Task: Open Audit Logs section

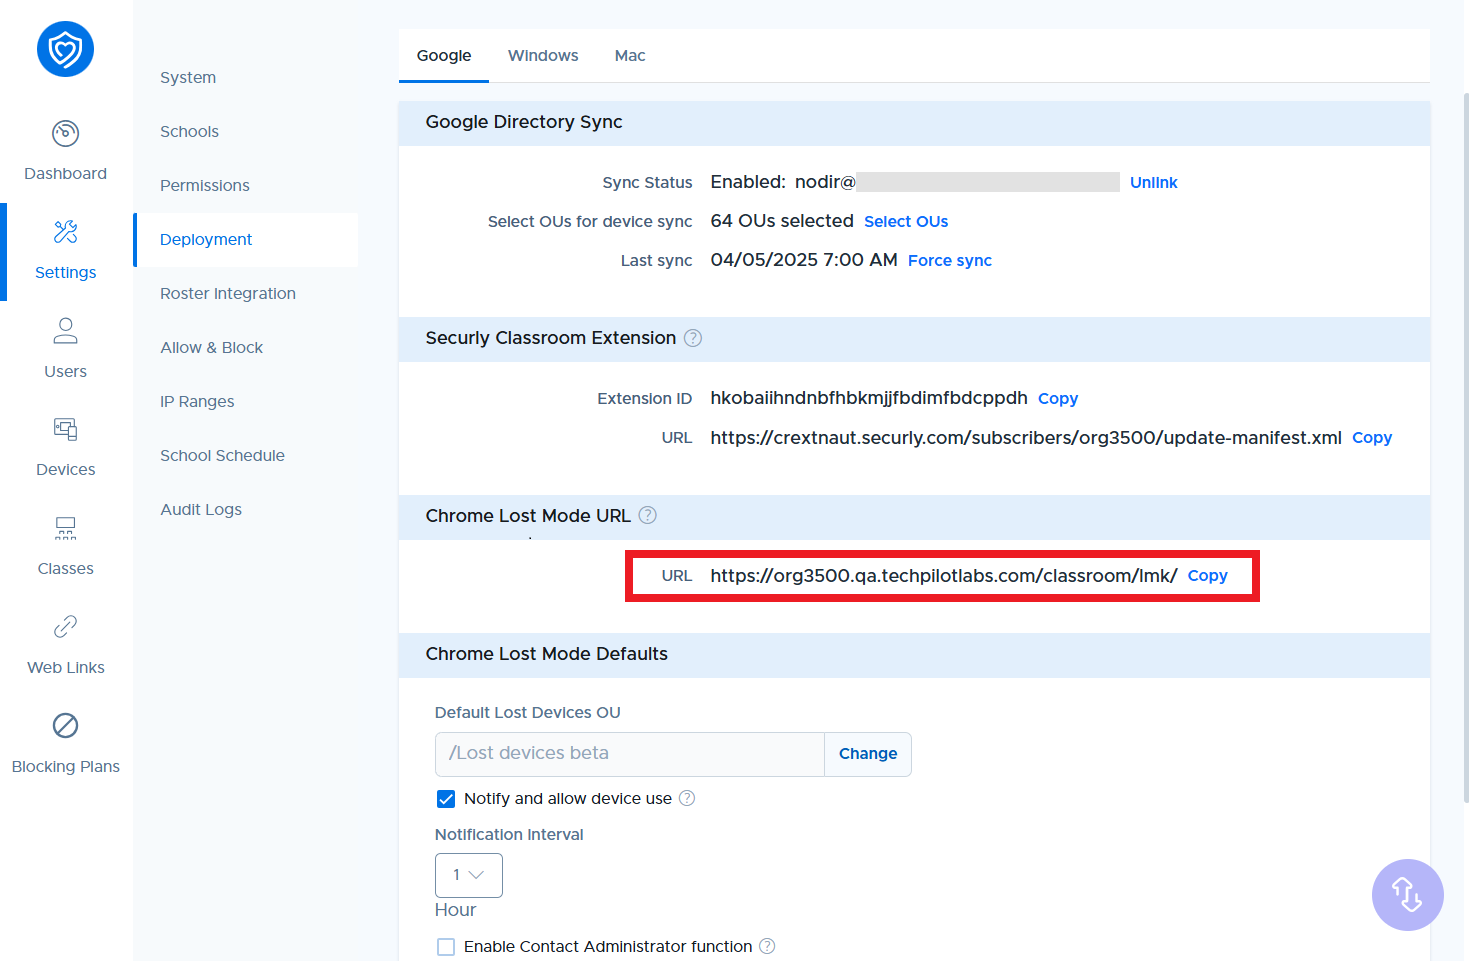Action: click(201, 510)
